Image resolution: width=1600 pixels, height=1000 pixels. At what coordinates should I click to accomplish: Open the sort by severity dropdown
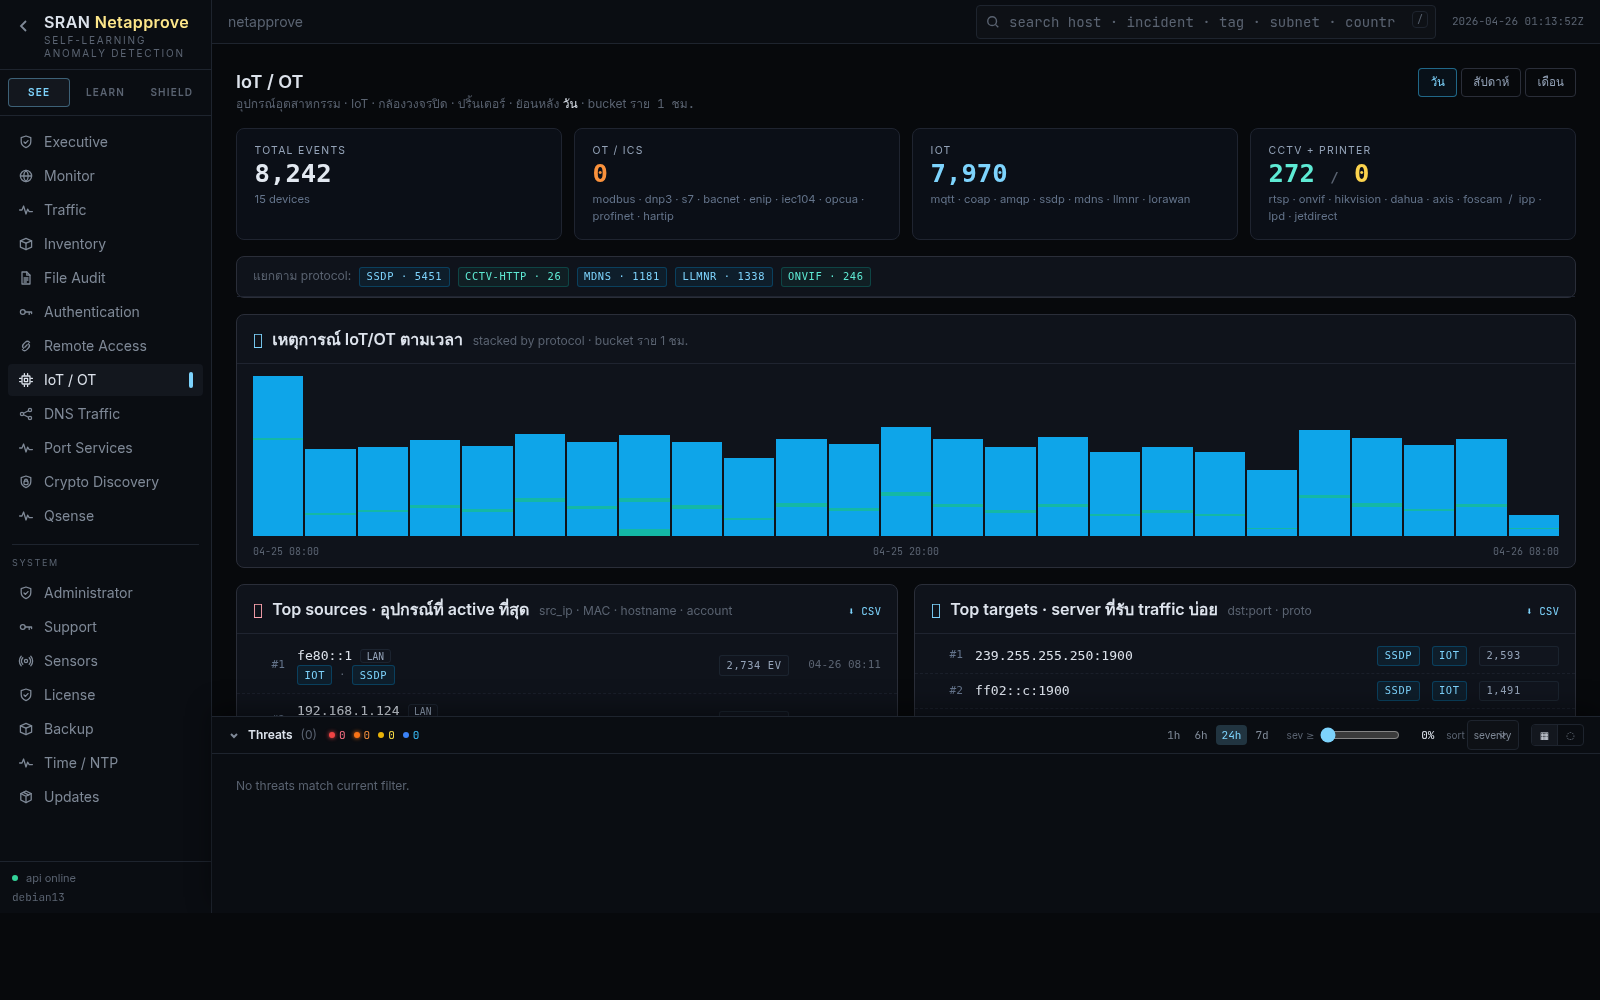pyautogui.click(x=1492, y=735)
